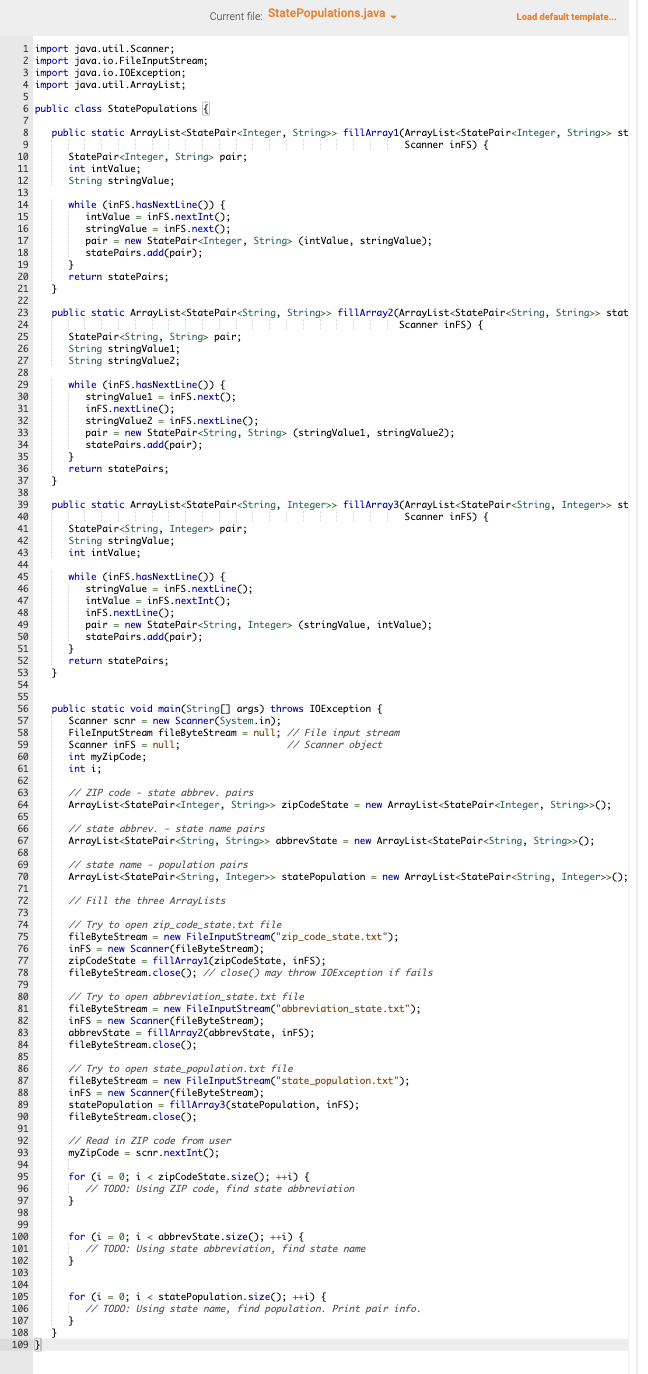This screenshot has height=1374, width=648.
Task: Click the '// Fill the three ArrayLists' comment
Action: click(146, 901)
